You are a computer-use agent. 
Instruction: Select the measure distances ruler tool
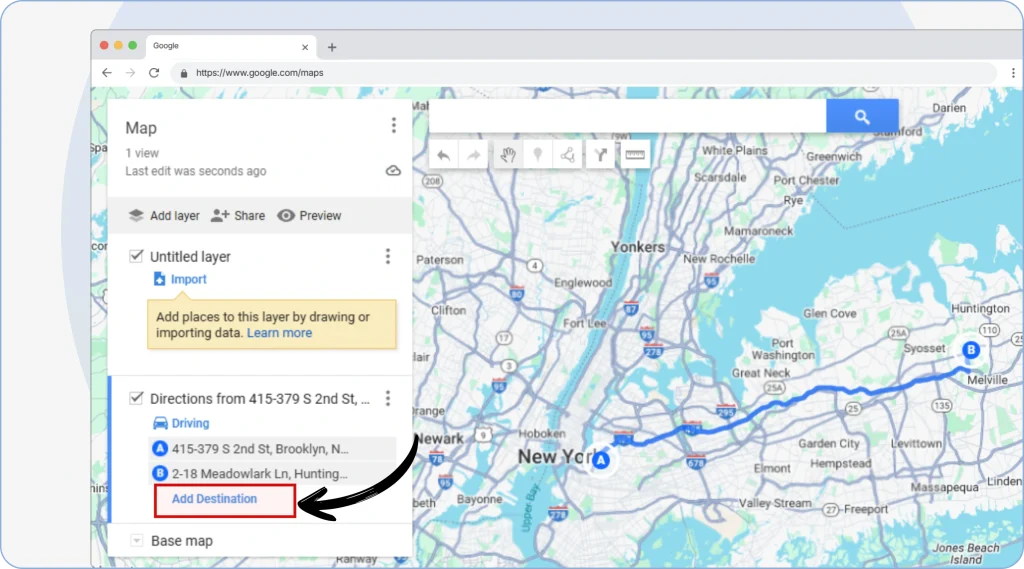(x=635, y=155)
